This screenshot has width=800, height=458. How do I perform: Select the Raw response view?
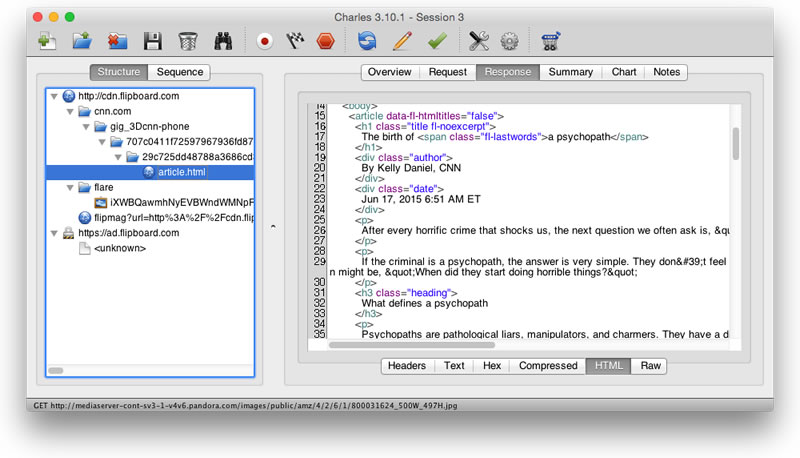point(650,366)
